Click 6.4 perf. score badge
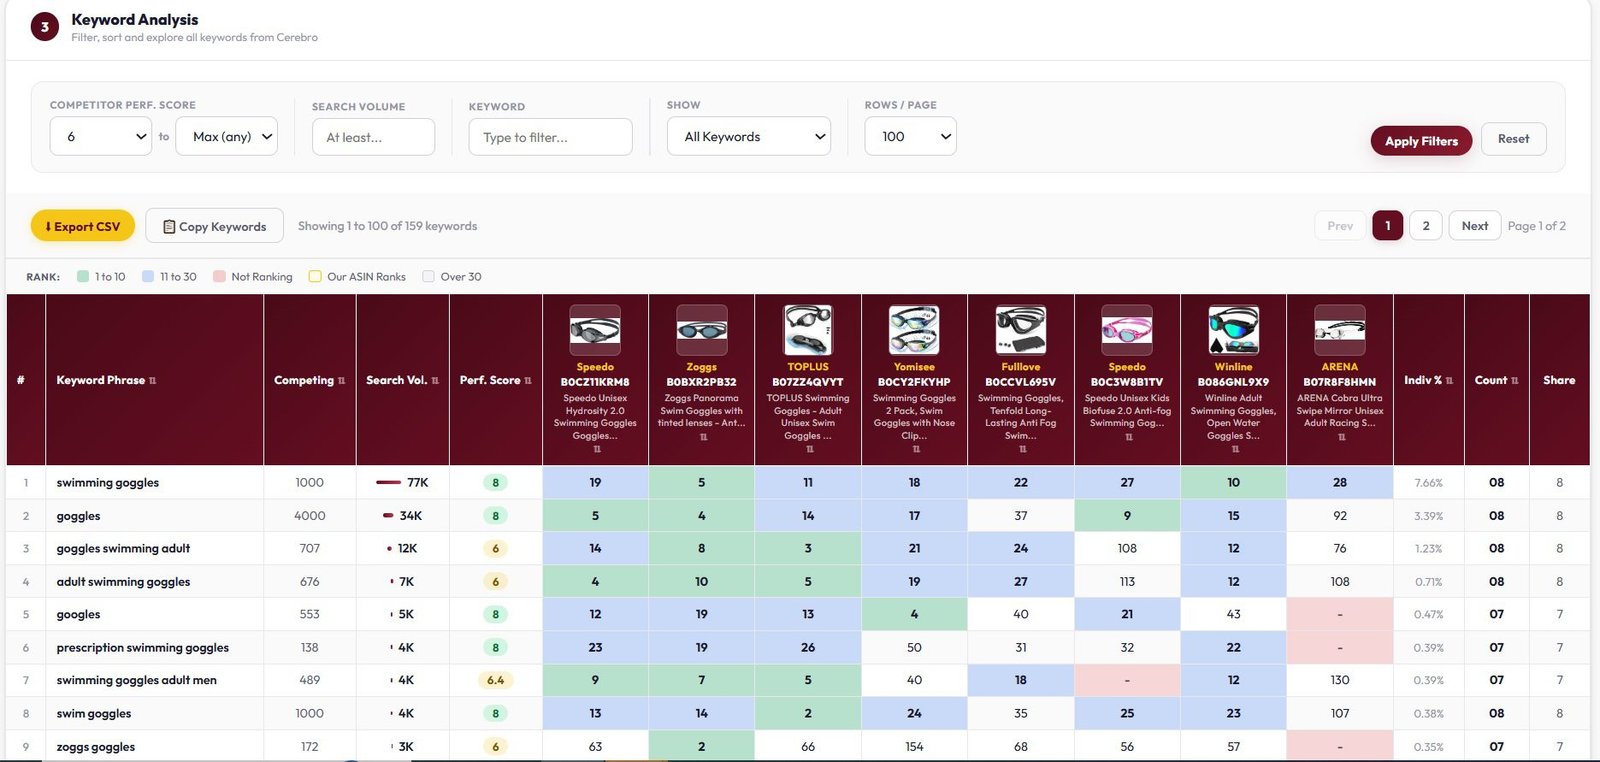 495,680
